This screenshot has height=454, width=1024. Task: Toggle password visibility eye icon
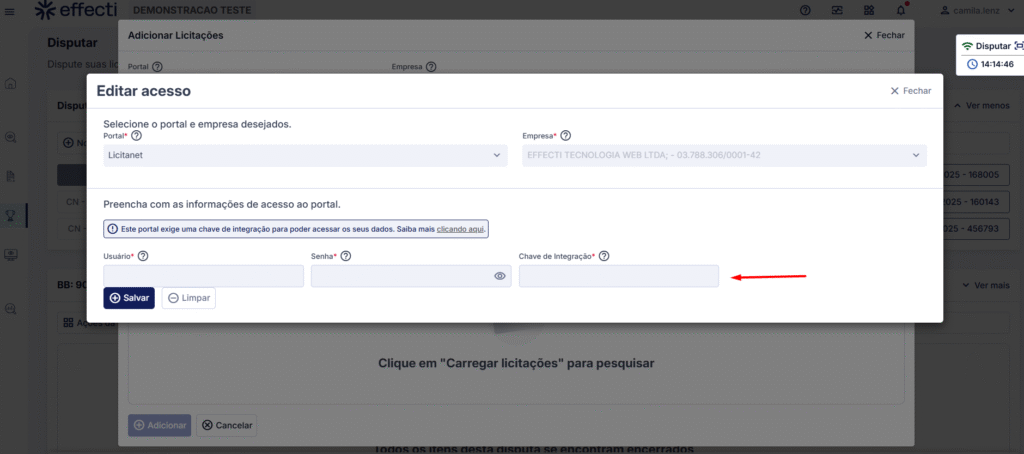click(500, 276)
